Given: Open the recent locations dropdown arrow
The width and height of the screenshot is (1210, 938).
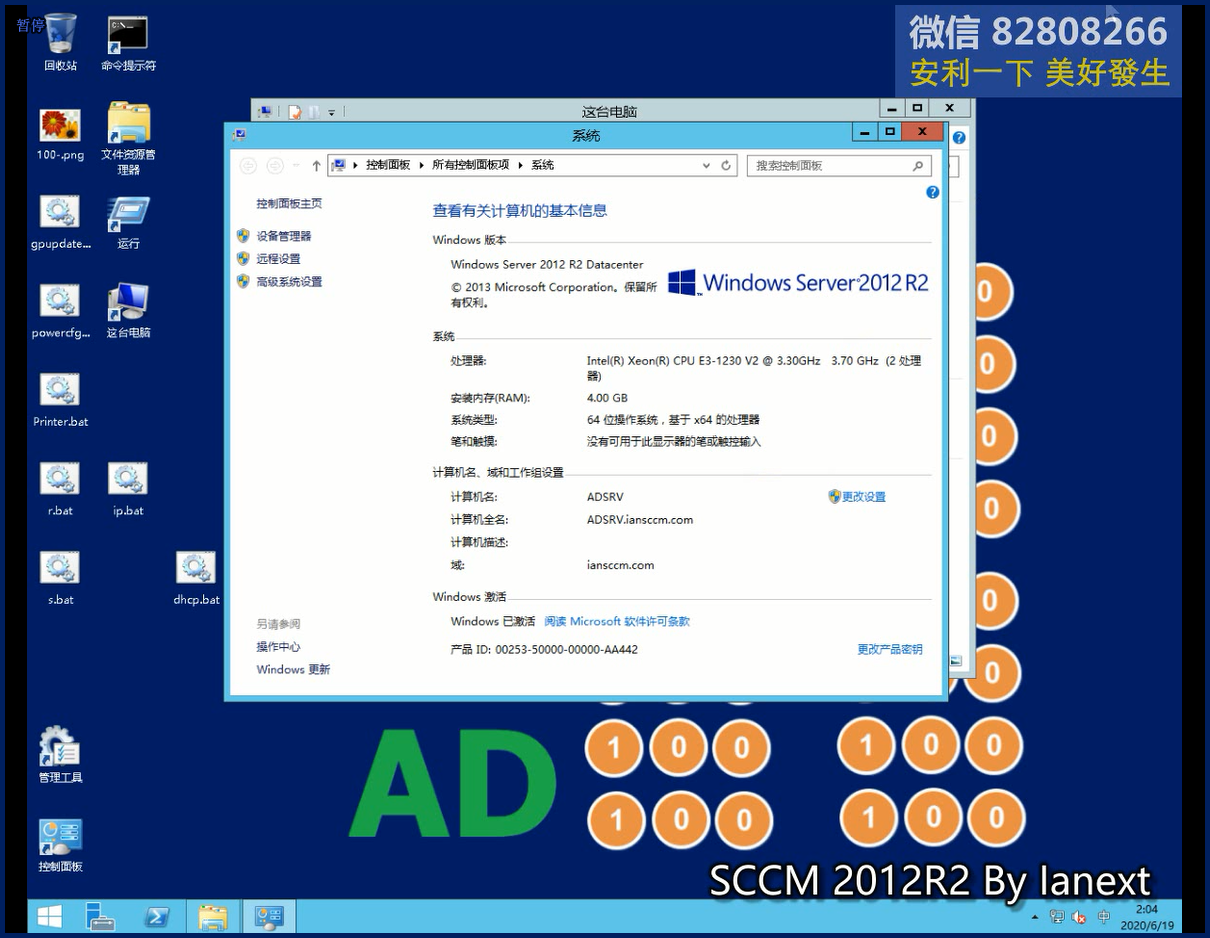Looking at the screenshot, I should click(x=296, y=166).
